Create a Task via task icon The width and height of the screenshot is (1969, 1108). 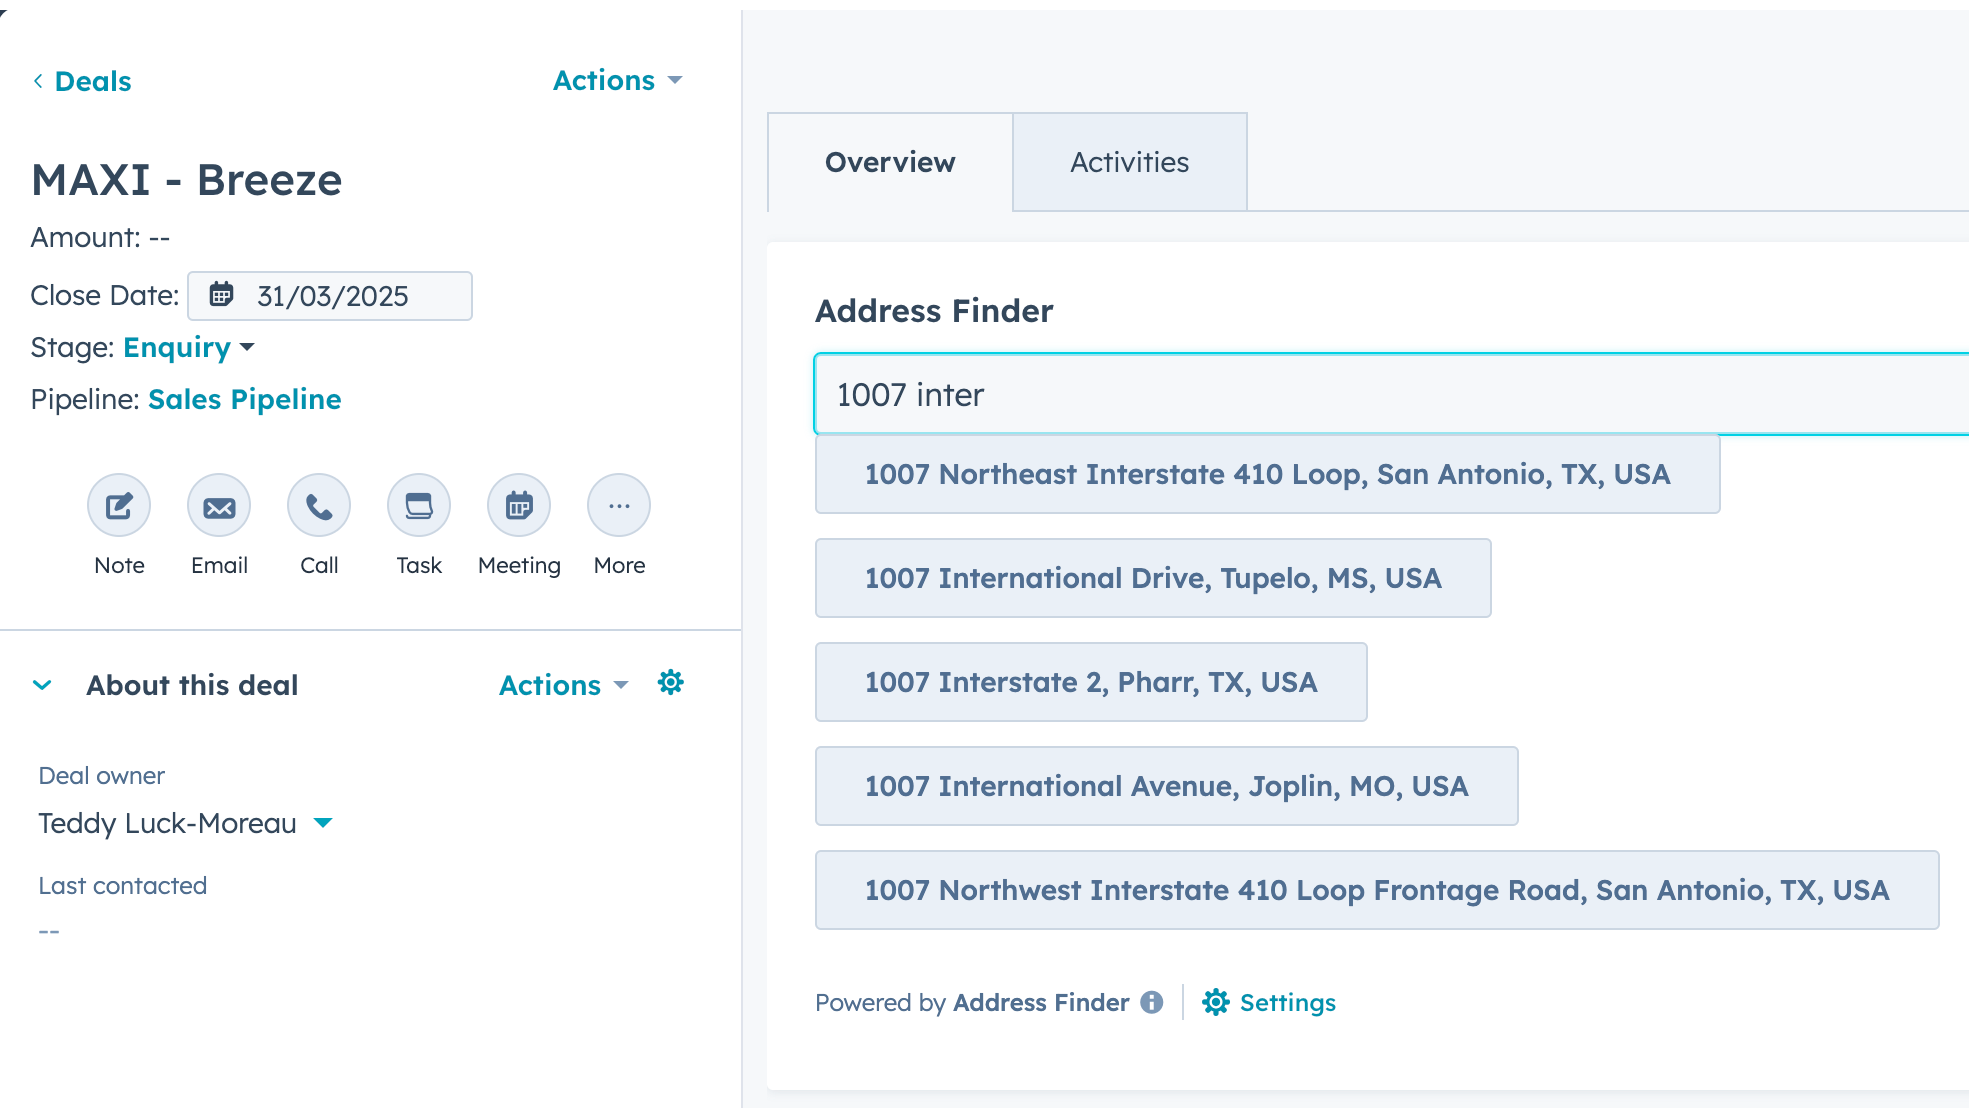click(419, 506)
